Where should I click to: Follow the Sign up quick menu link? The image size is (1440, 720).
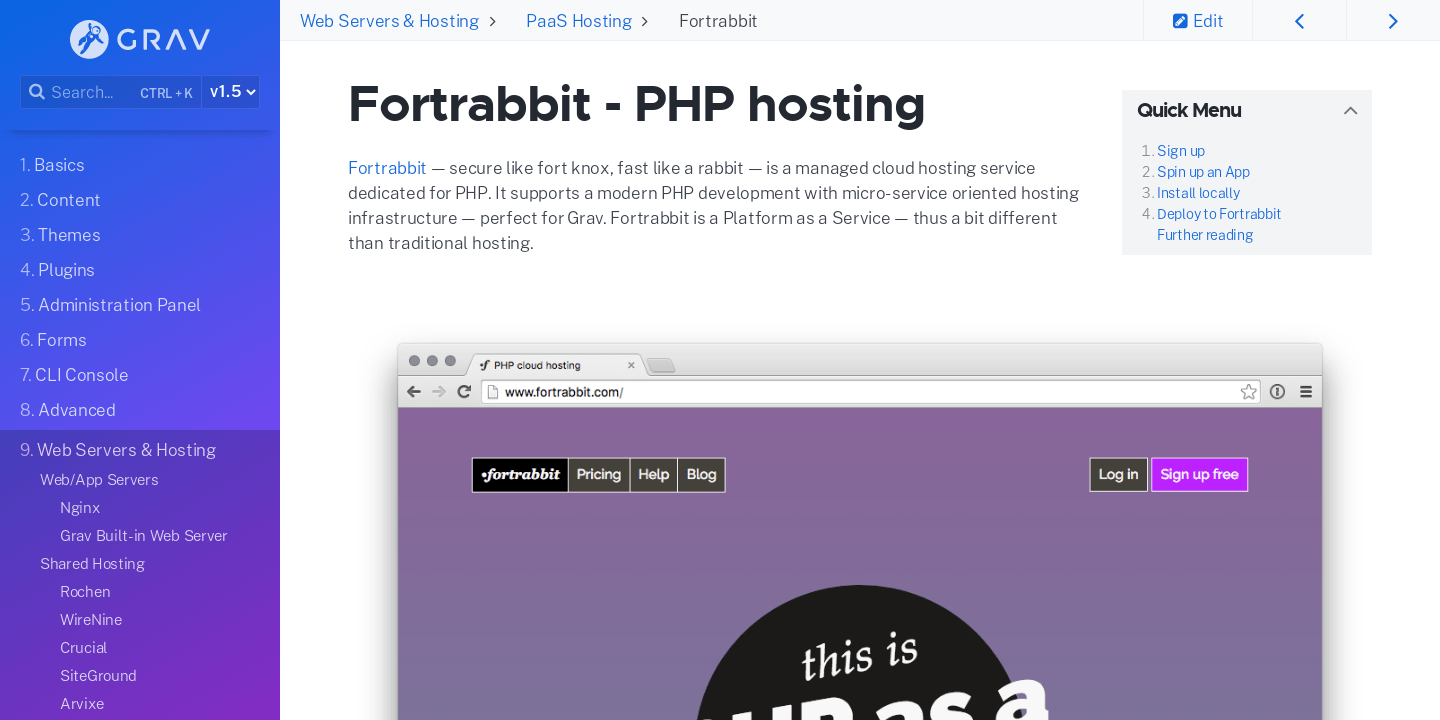1181,150
